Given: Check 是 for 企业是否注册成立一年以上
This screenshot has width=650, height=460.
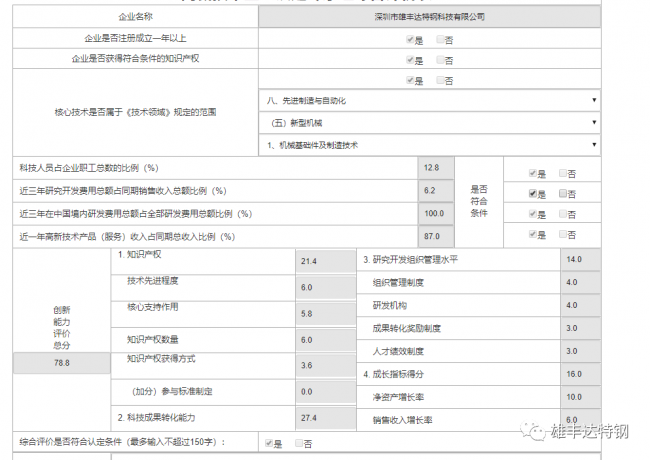Looking at the screenshot, I should (410, 39).
